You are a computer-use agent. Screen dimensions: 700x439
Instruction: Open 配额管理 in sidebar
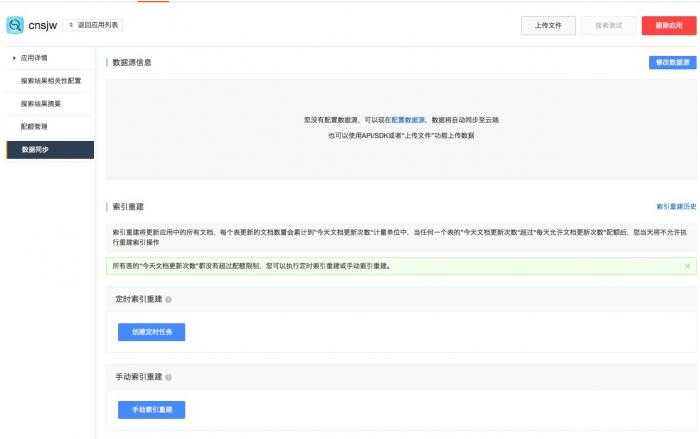[x=34, y=126]
